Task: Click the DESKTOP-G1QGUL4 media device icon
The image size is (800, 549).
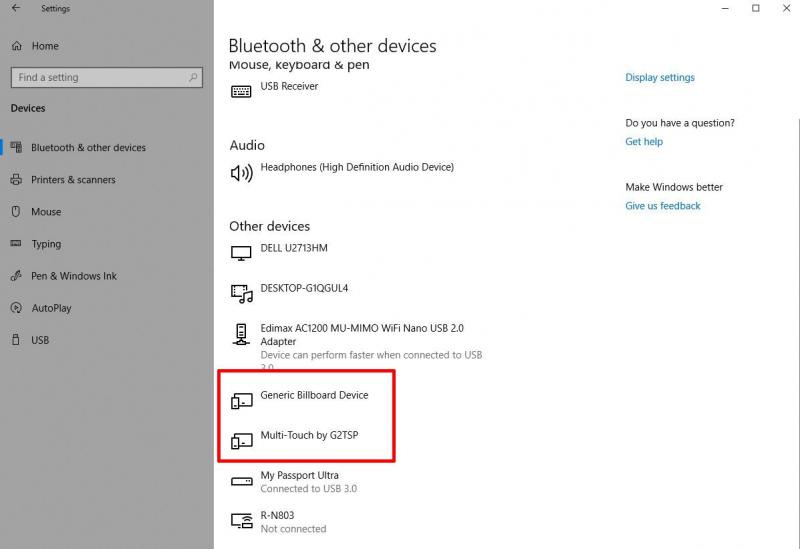Action: [241, 293]
